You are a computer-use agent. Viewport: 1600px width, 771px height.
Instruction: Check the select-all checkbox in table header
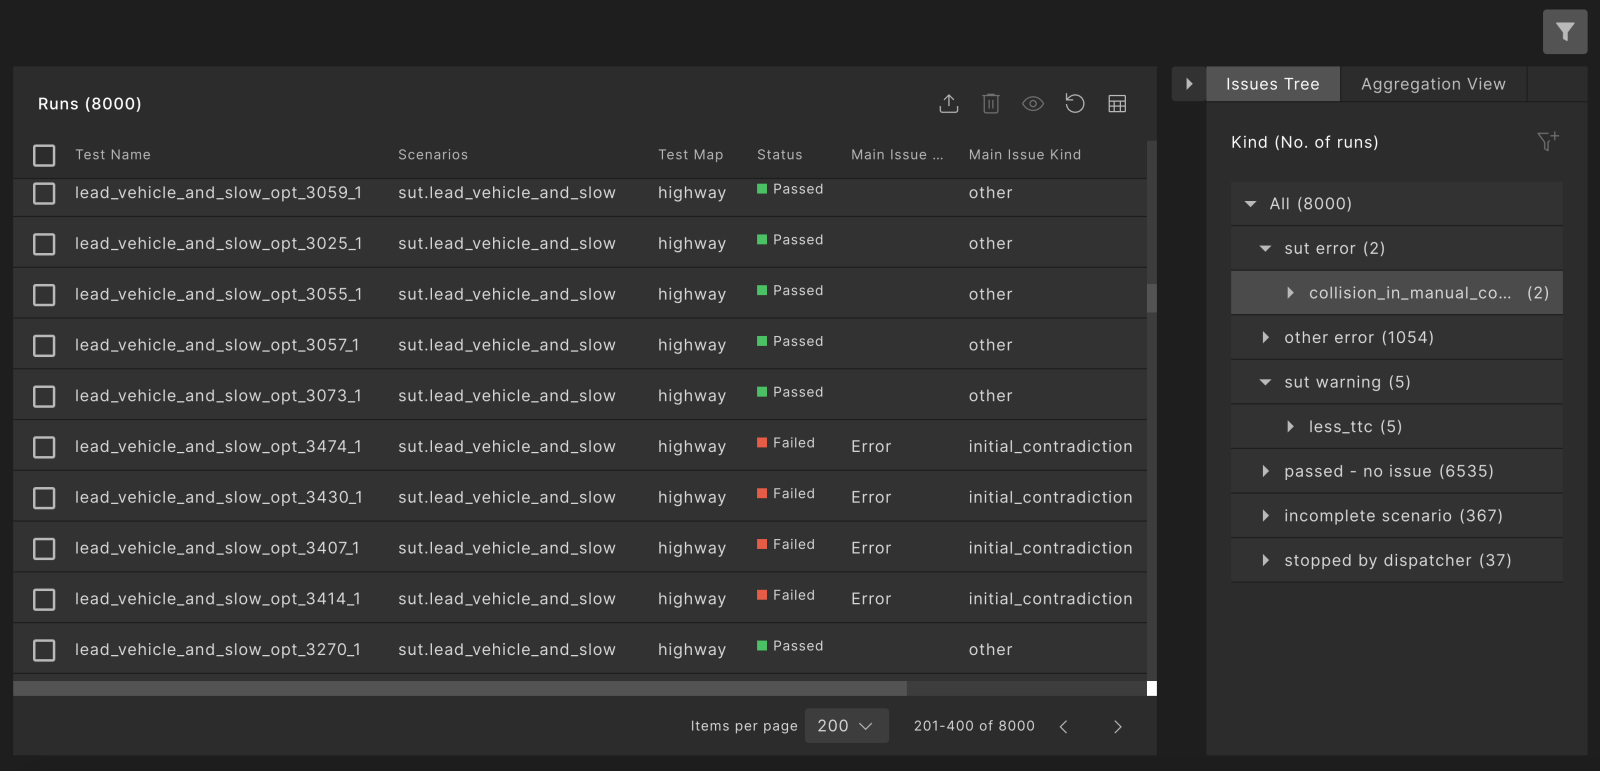[44, 155]
